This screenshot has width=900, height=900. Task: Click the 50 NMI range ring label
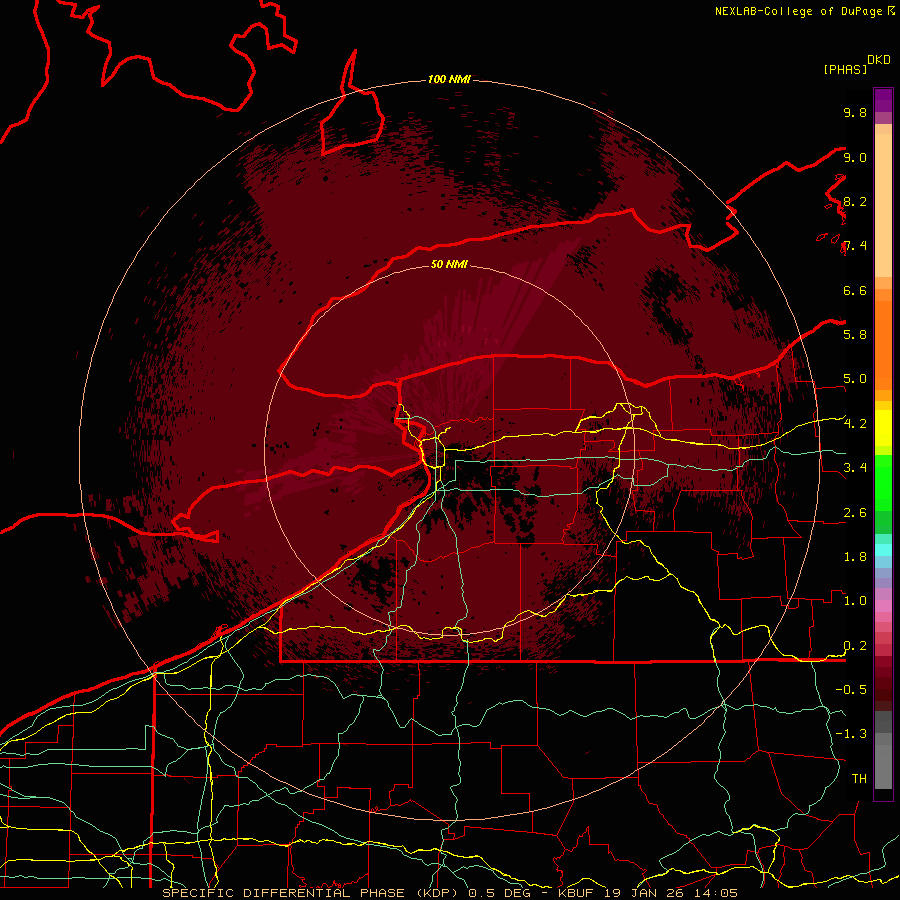[449, 264]
